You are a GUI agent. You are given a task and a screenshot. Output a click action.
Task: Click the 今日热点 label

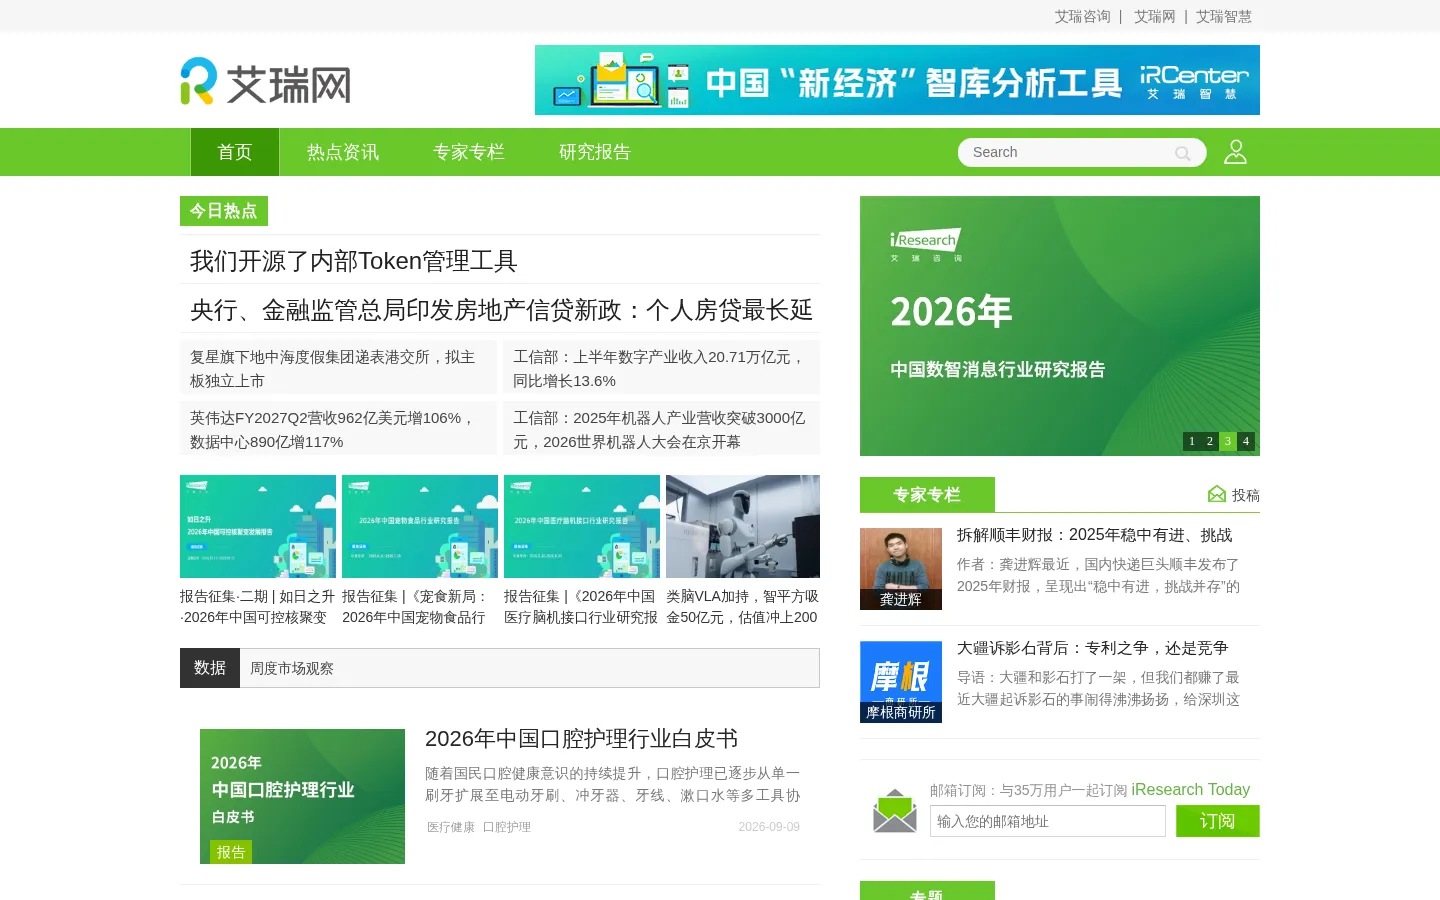tap(224, 211)
